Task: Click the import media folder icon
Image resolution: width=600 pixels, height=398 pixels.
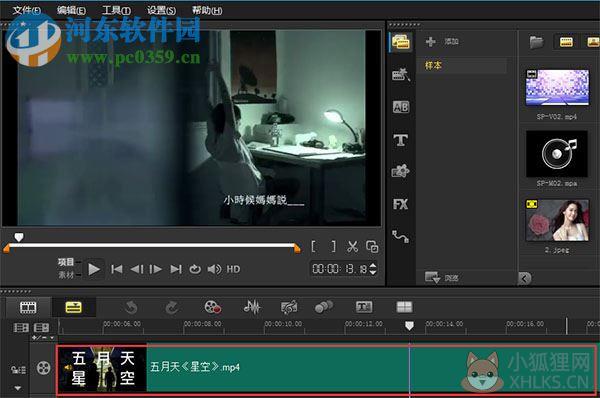Action: click(x=536, y=41)
